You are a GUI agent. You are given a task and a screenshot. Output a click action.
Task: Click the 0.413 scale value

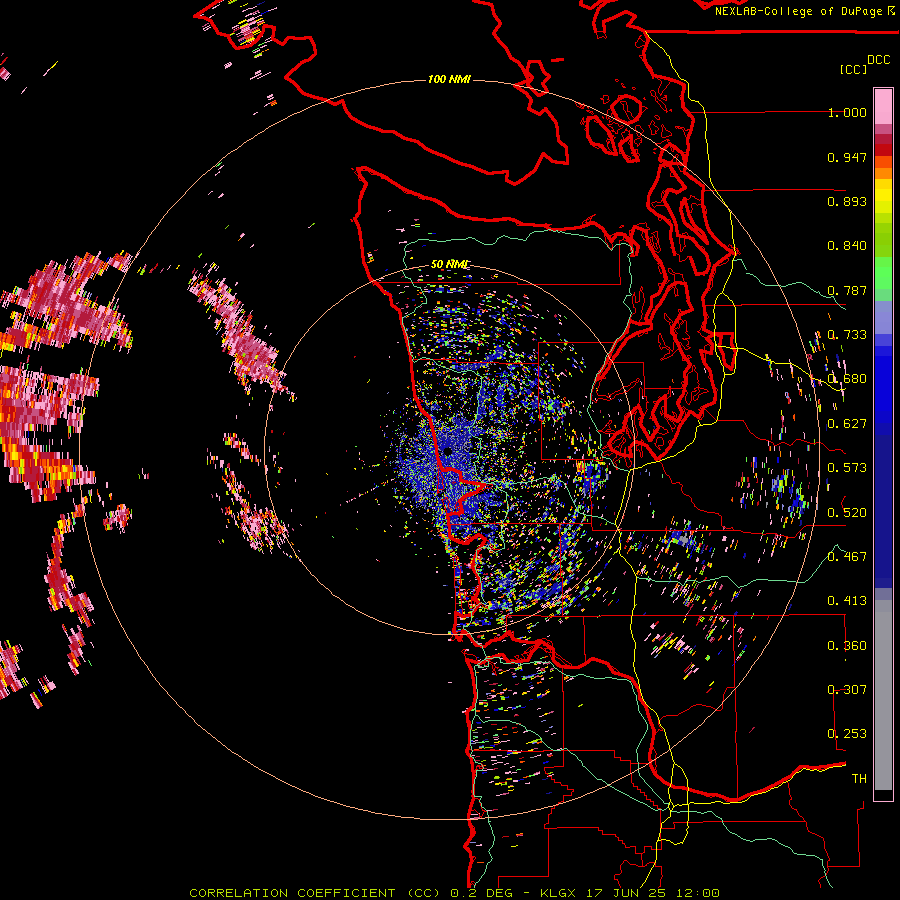[x=847, y=601]
